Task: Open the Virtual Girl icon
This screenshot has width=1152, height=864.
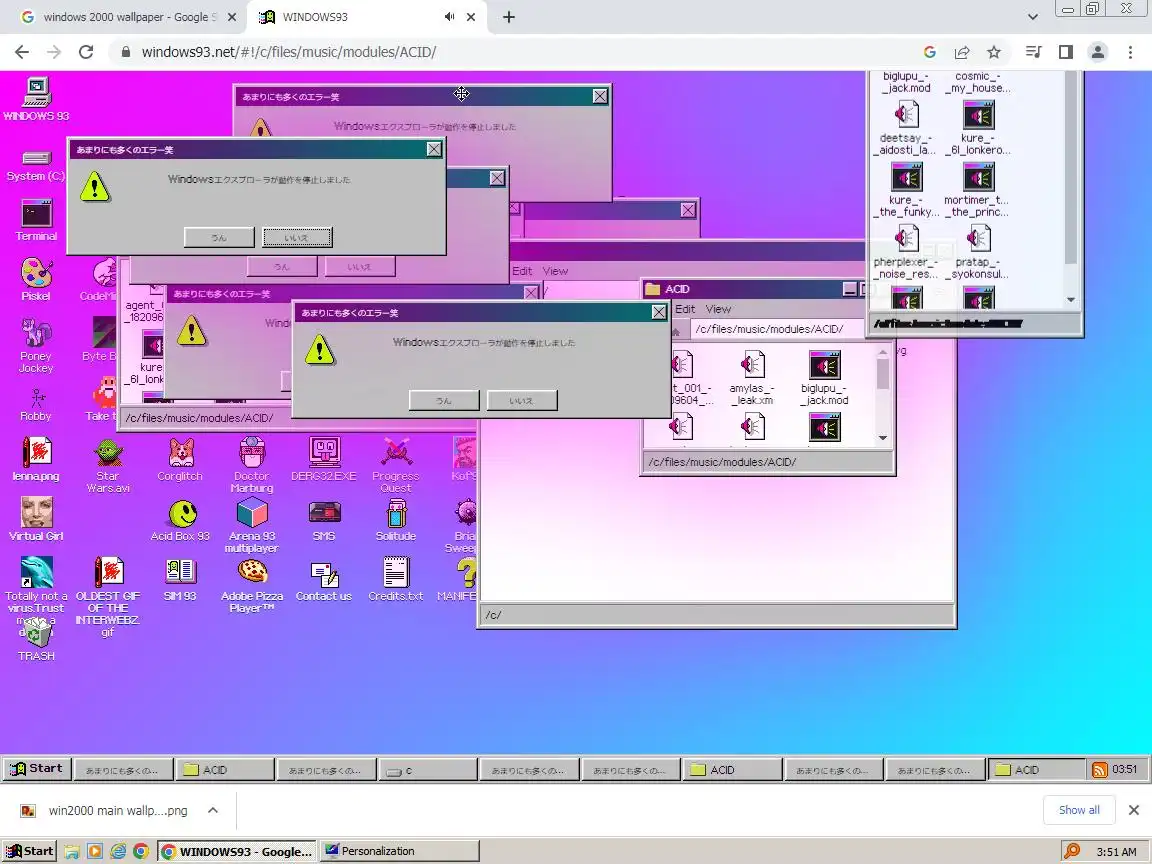Action: [x=36, y=519]
